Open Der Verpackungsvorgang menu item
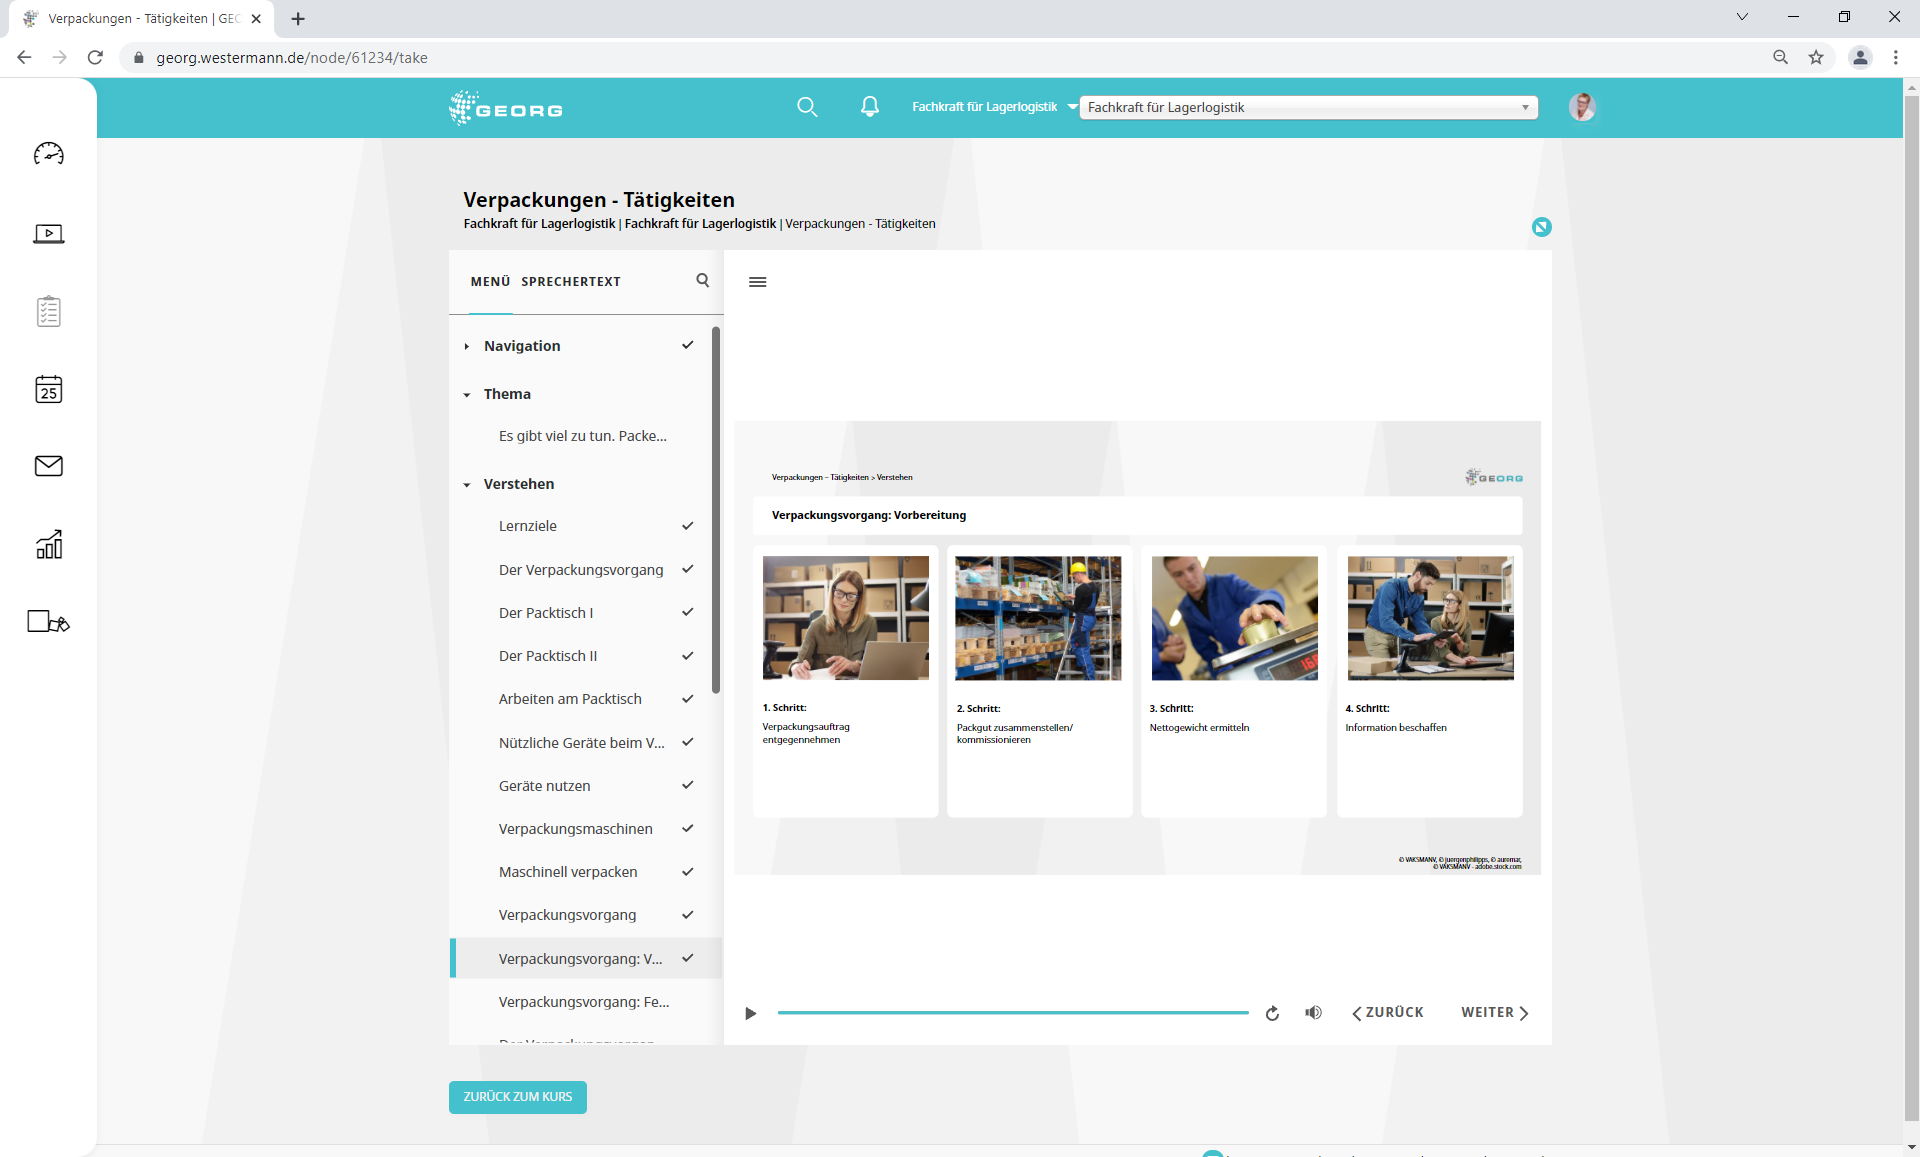 click(582, 570)
